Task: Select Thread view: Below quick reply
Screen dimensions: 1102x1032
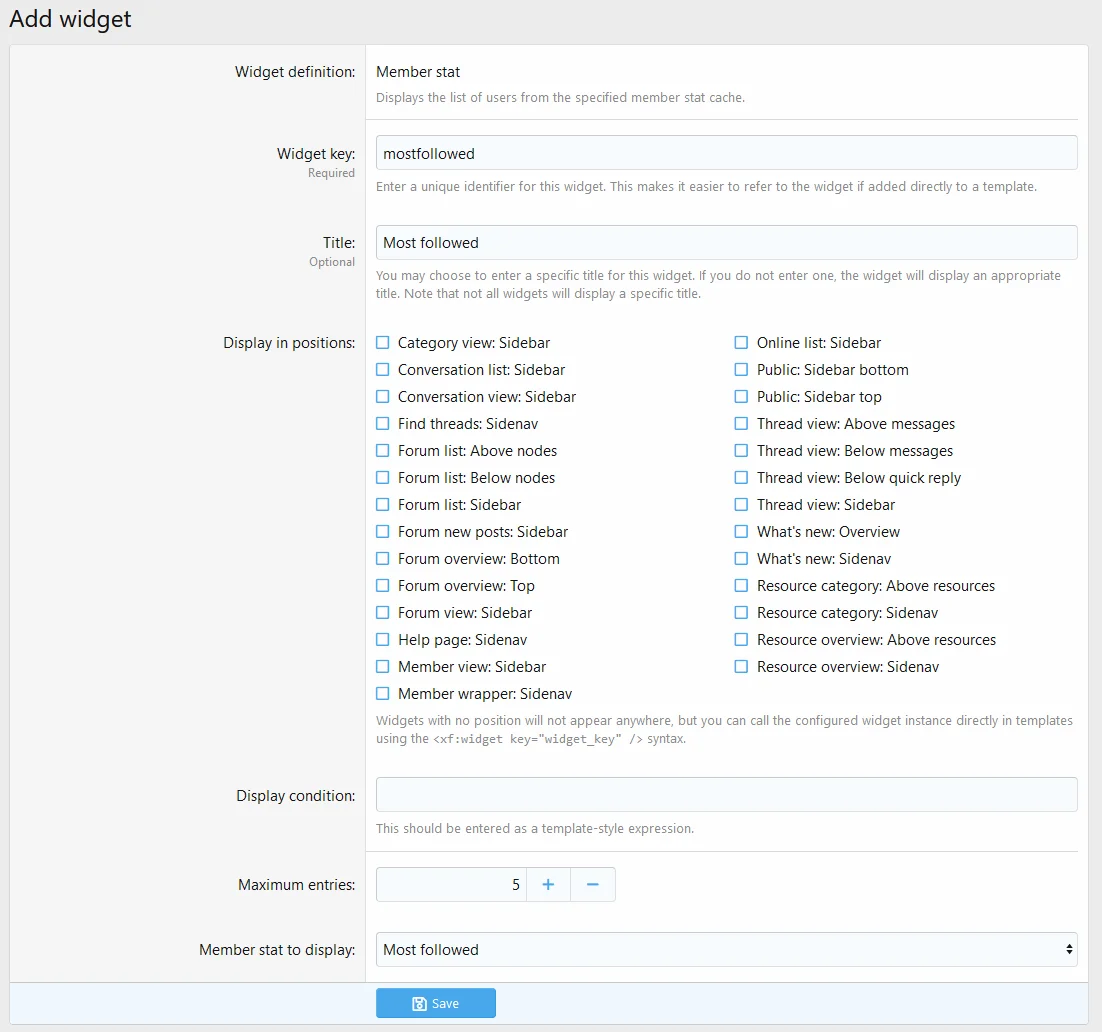Action: pyautogui.click(x=741, y=478)
